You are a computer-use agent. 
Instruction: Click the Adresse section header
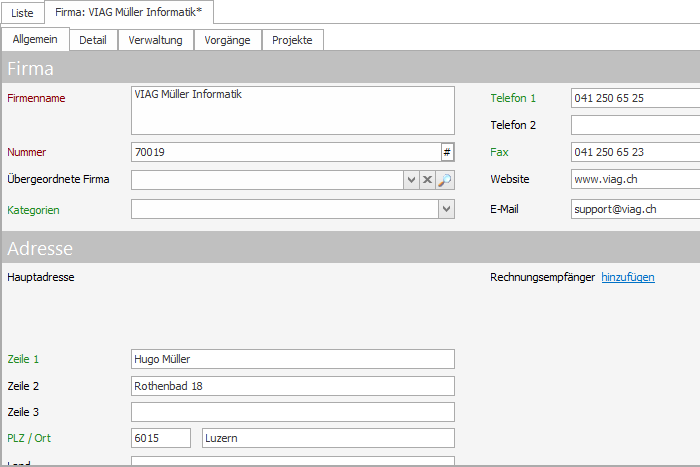tap(351, 248)
